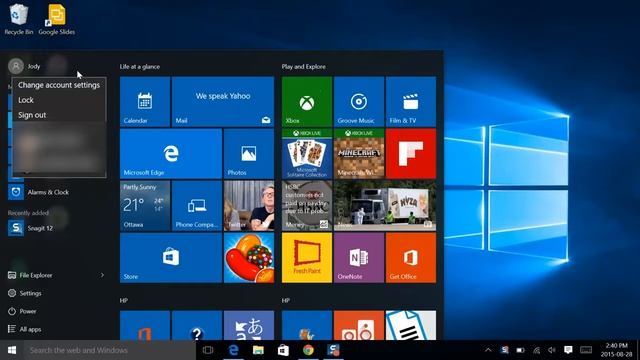Open the Film & TV tile
The width and height of the screenshot is (640, 360).
(411, 102)
